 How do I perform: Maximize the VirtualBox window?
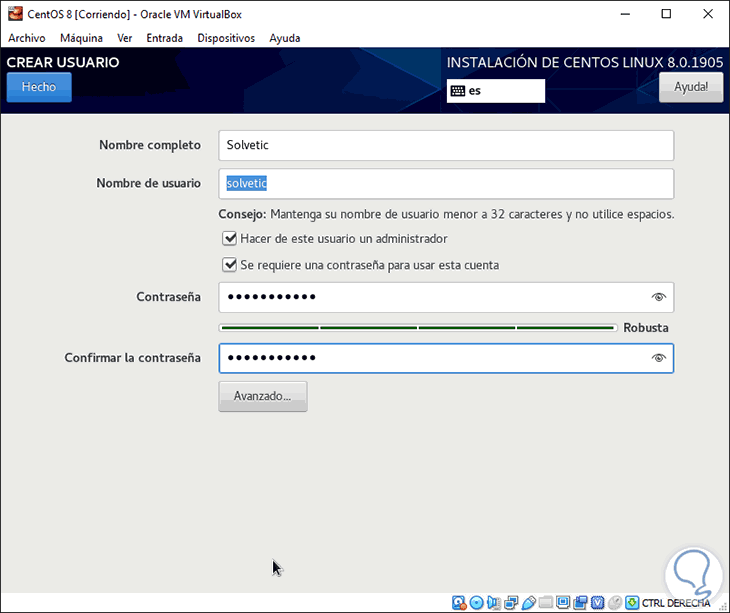666,14
